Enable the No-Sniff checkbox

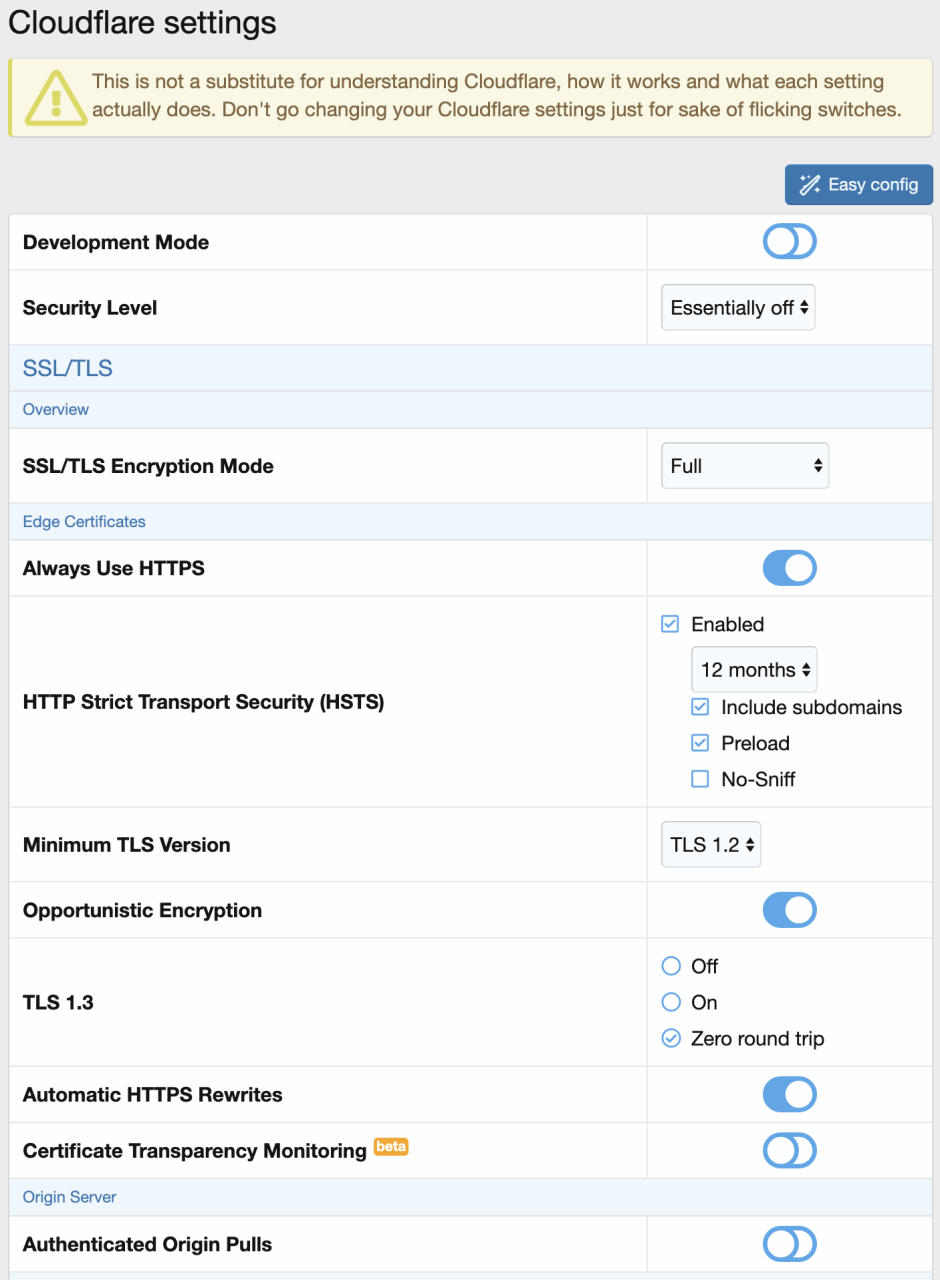point(700,779)
